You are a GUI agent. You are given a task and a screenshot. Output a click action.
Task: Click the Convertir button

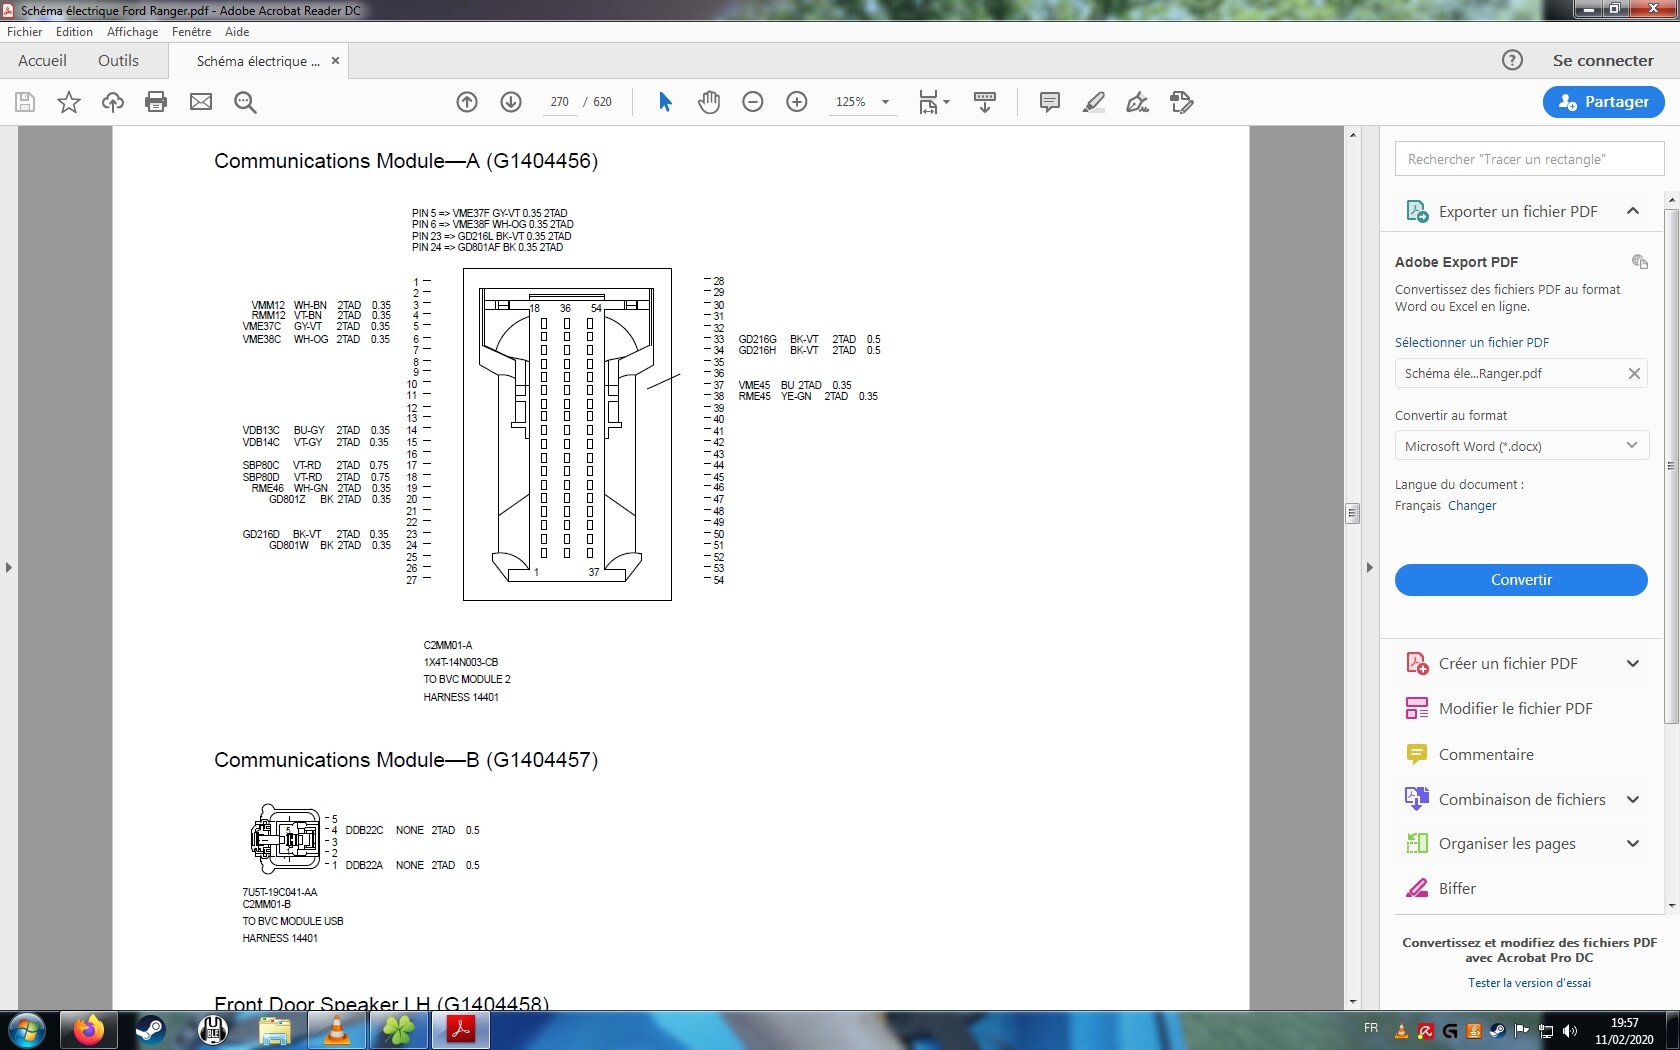tap(1521, 580)
